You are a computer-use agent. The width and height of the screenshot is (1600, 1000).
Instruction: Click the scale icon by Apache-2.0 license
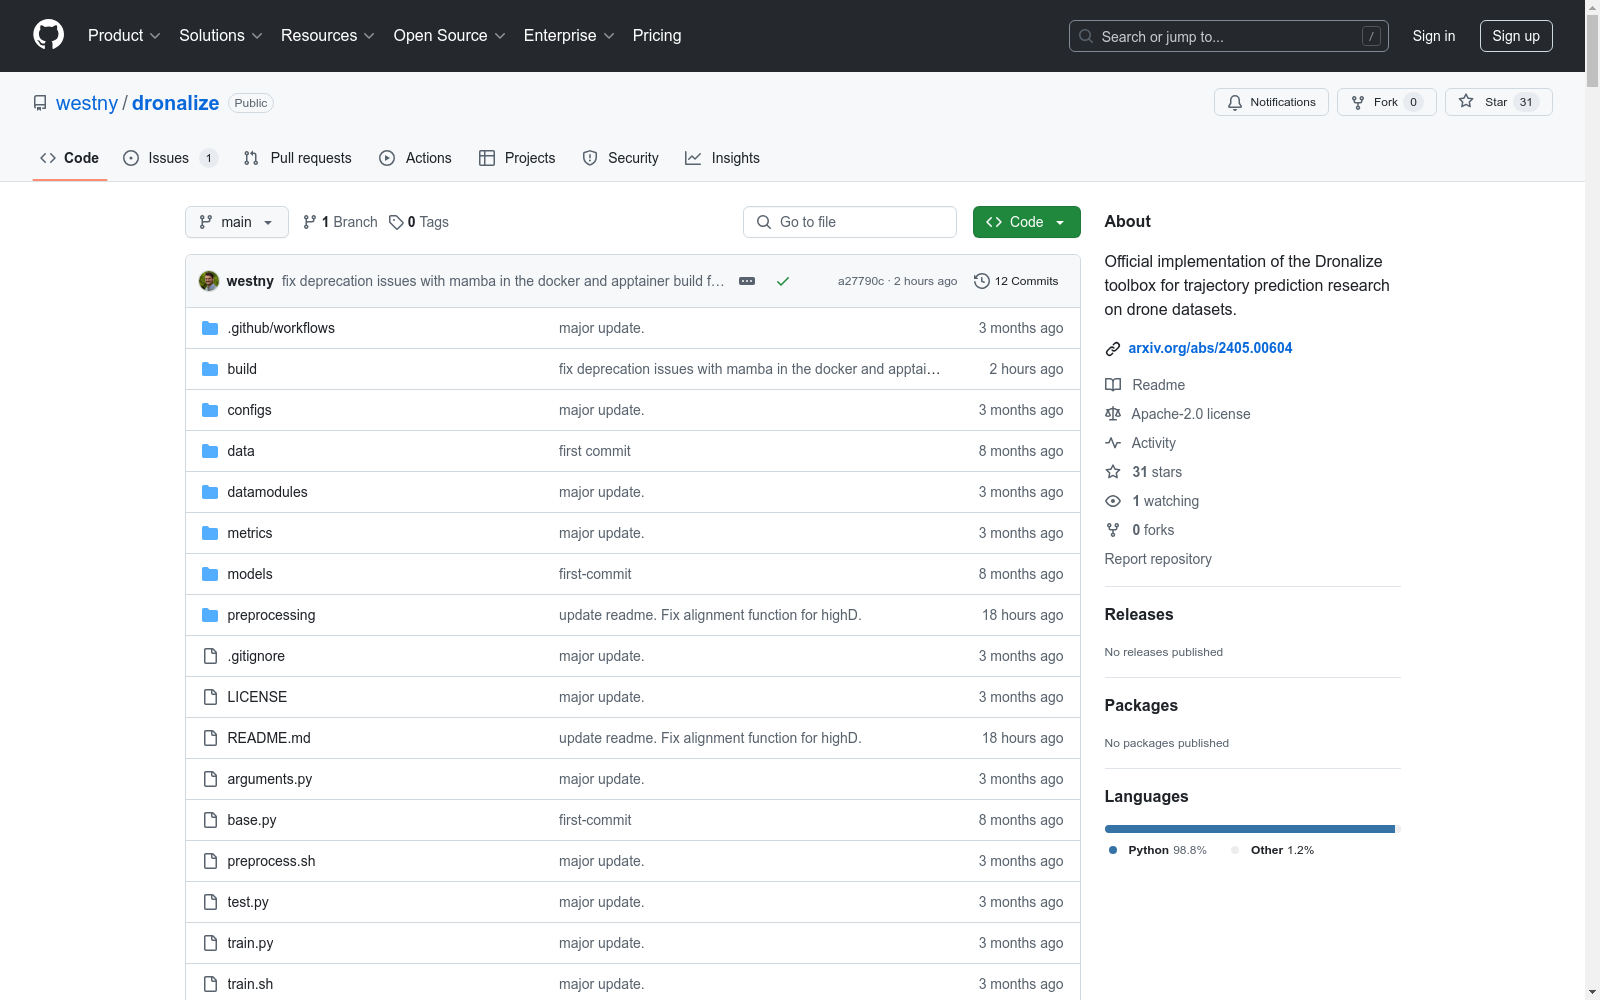(x=1113, y=414)
